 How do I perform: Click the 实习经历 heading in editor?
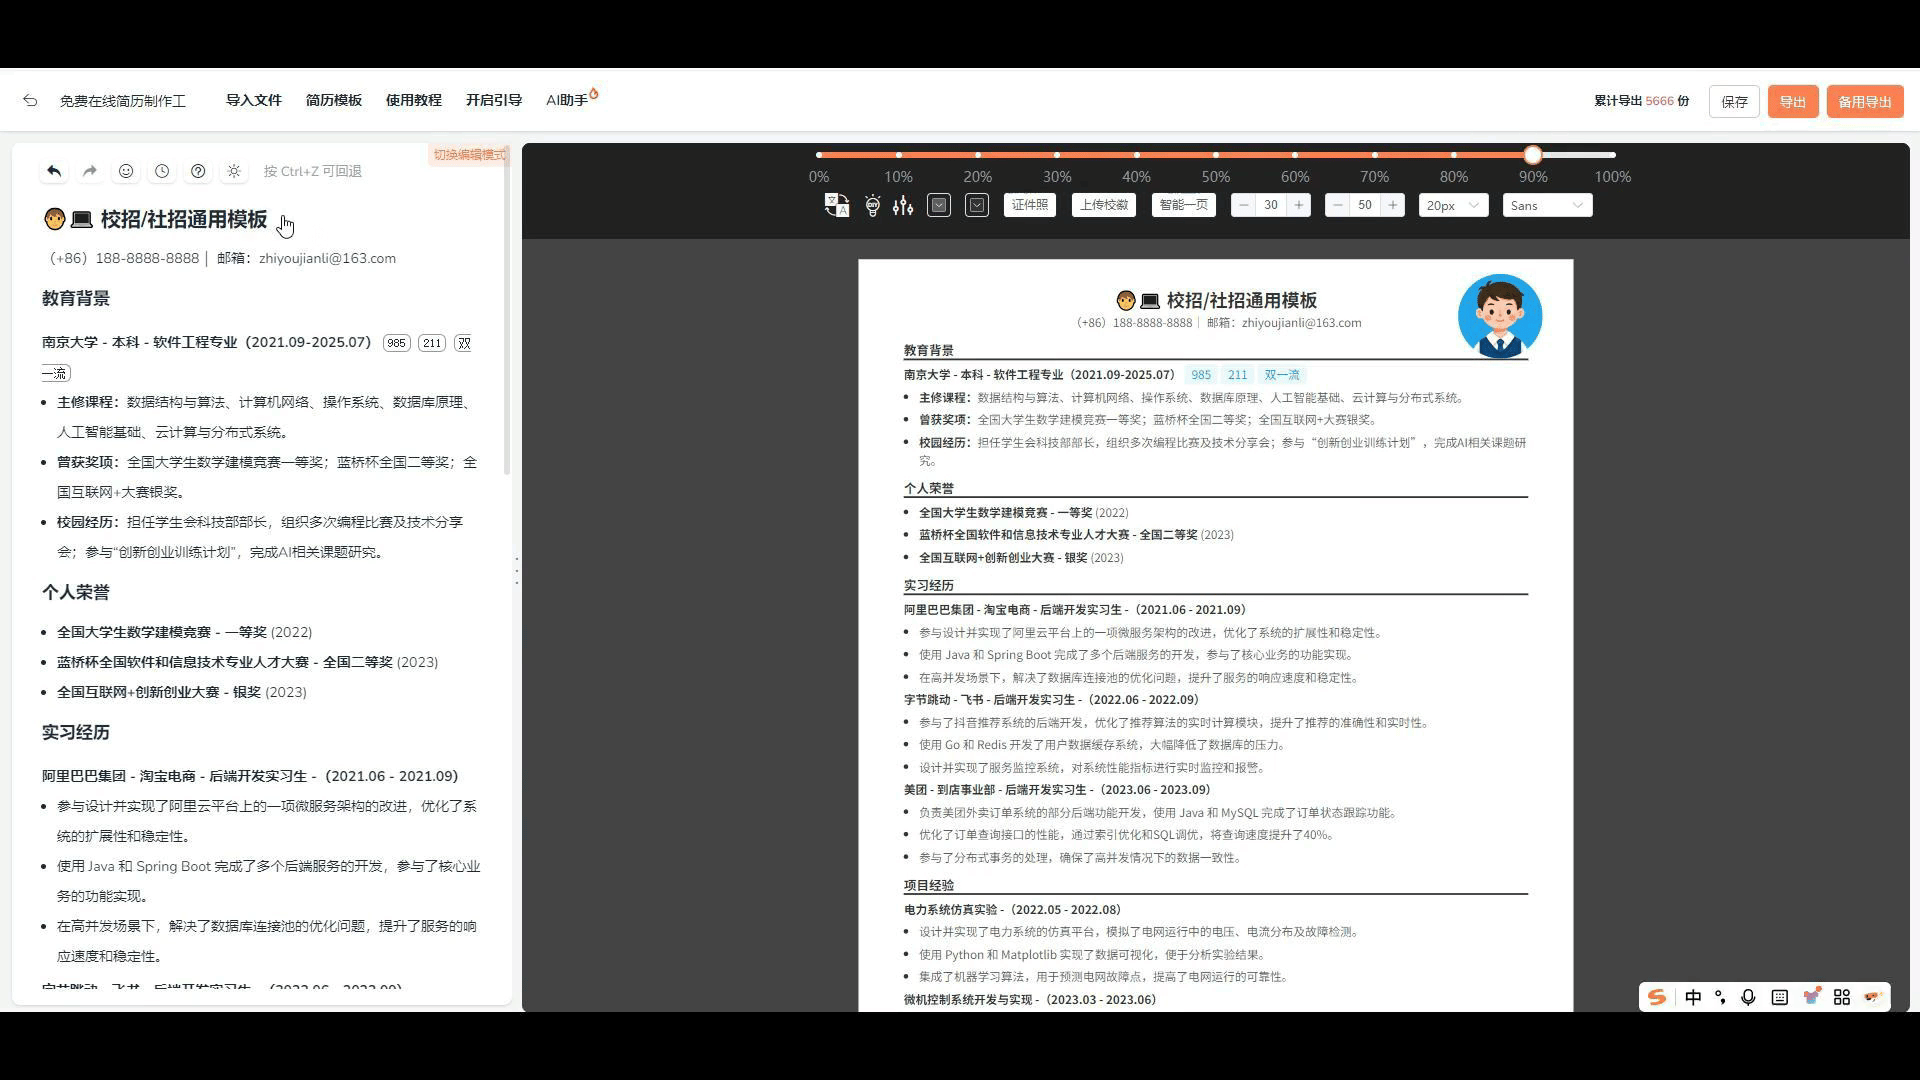pos(76,733)
